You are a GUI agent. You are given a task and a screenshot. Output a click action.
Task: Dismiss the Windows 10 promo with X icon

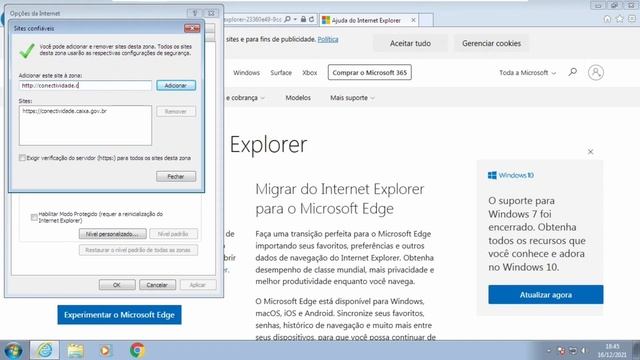(x=590, y=152)
